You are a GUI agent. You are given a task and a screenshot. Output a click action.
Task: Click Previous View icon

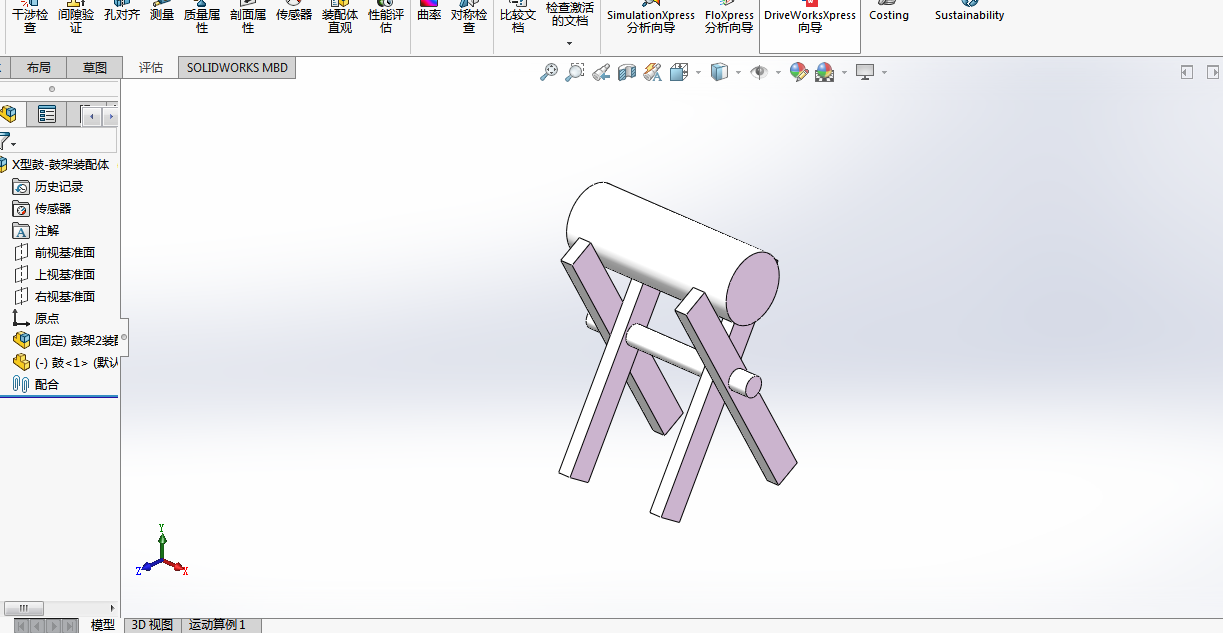[601, 72]
